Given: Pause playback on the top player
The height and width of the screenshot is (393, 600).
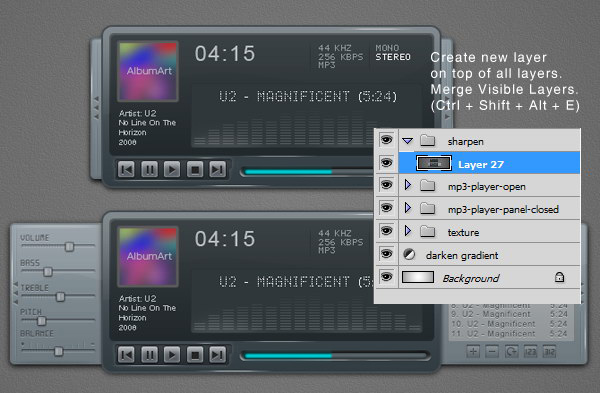Looking at the screenshot, I should pyautogui.click(x=149, y=170).
